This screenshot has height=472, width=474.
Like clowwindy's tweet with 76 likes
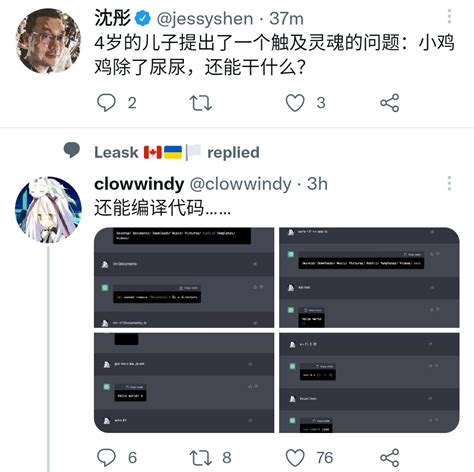[295, 457]
